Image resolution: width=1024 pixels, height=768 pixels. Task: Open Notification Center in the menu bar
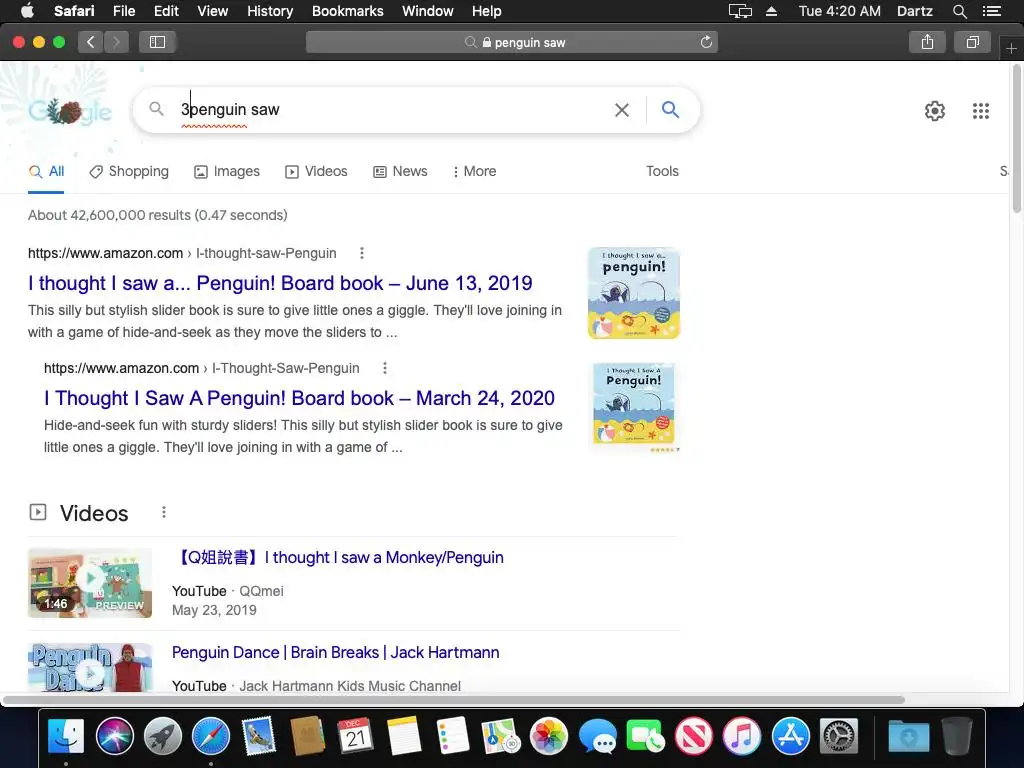tap(992, 11)
